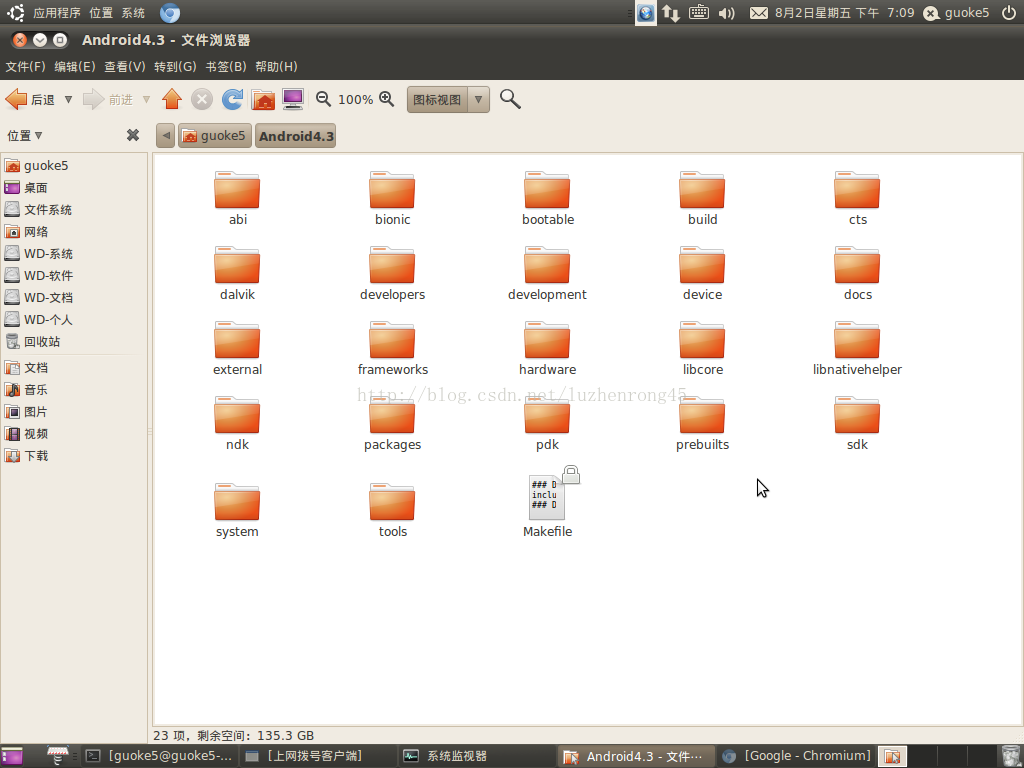Open the 查看(V) menu
Screen dimensions: 1024x768
125,67
